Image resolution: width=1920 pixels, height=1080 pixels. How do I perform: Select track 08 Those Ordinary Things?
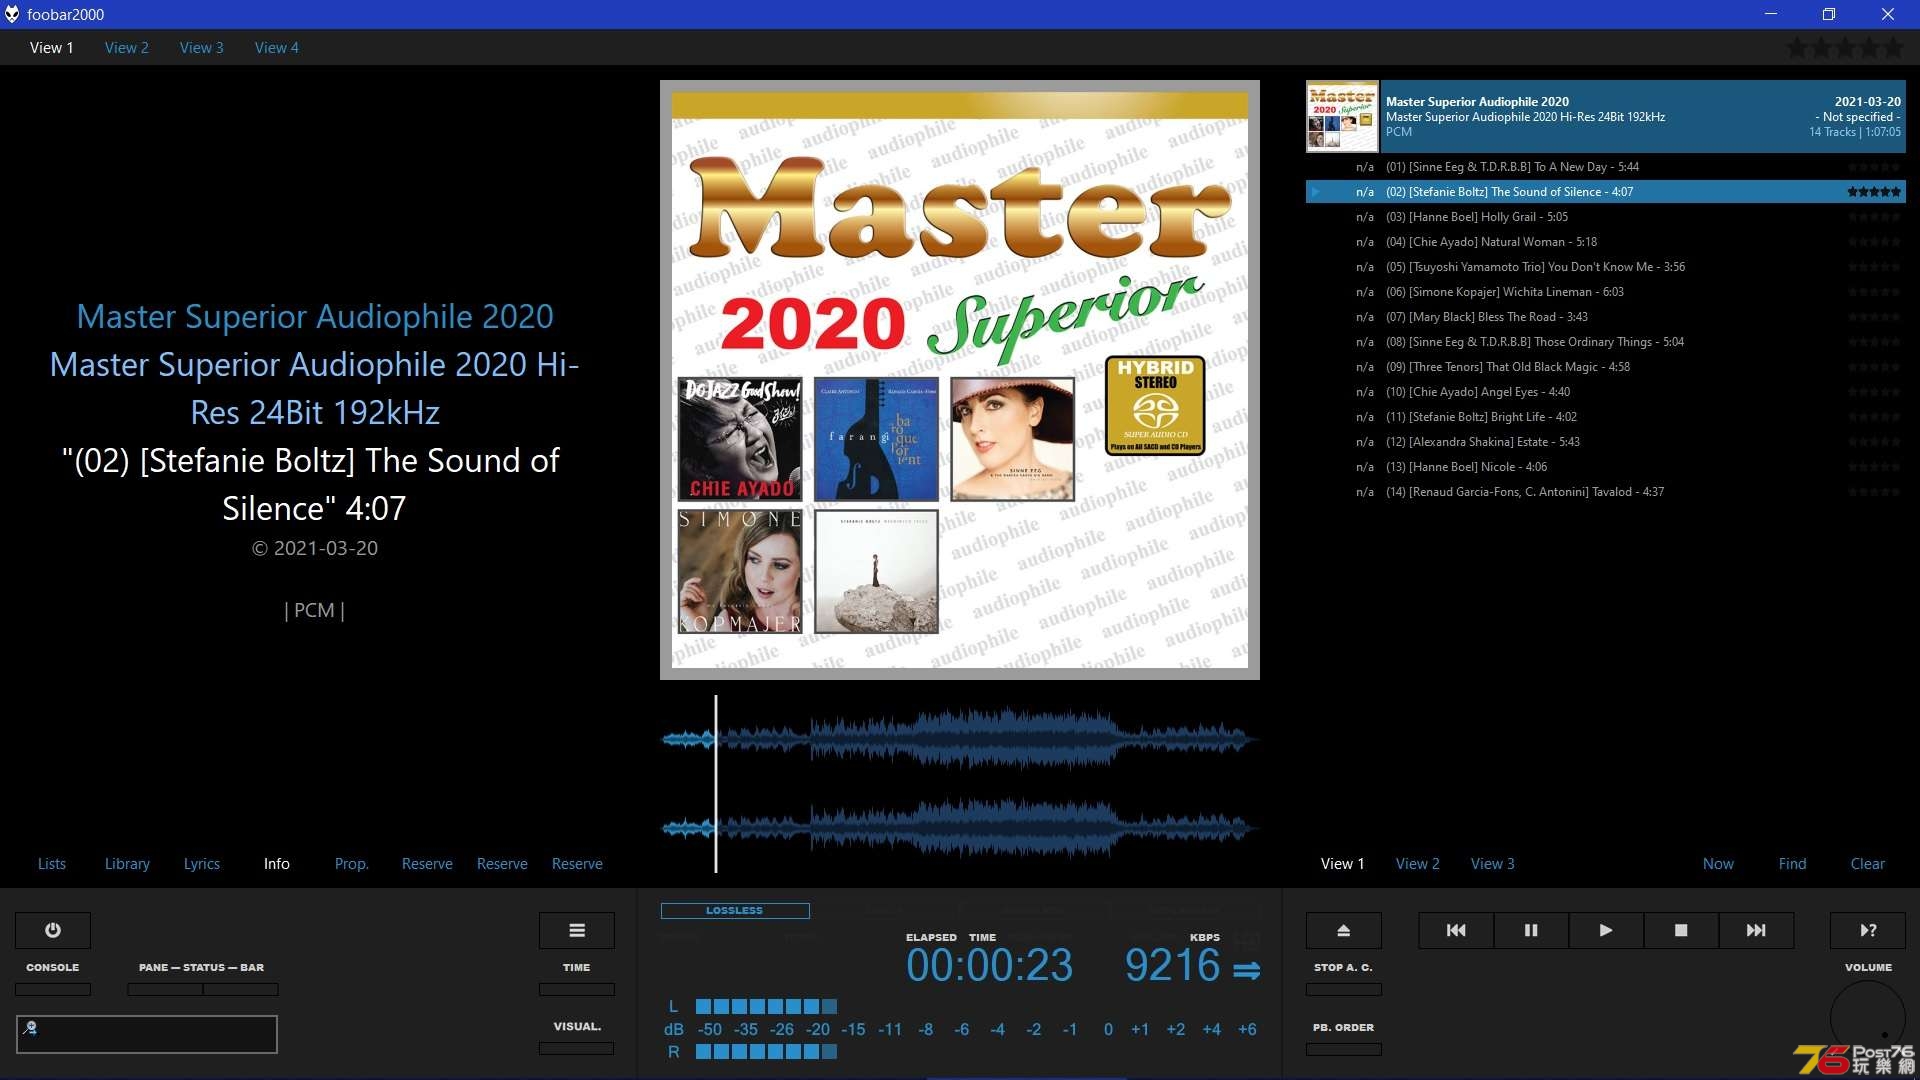(1606, 342)
